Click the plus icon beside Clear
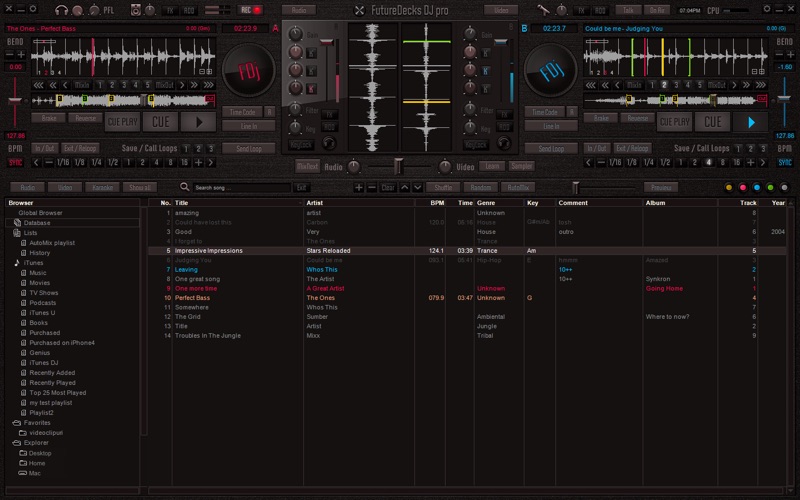This screenshot has width=800, height=500. click(359, 187)
